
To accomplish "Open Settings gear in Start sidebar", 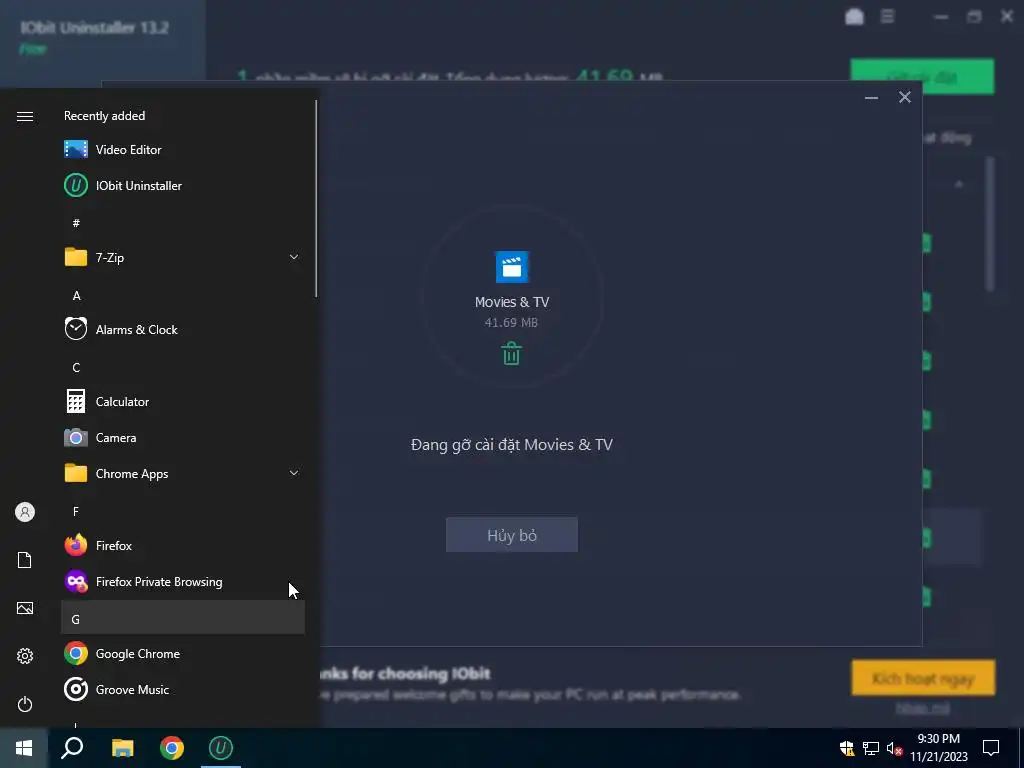I will coord(25,656).
